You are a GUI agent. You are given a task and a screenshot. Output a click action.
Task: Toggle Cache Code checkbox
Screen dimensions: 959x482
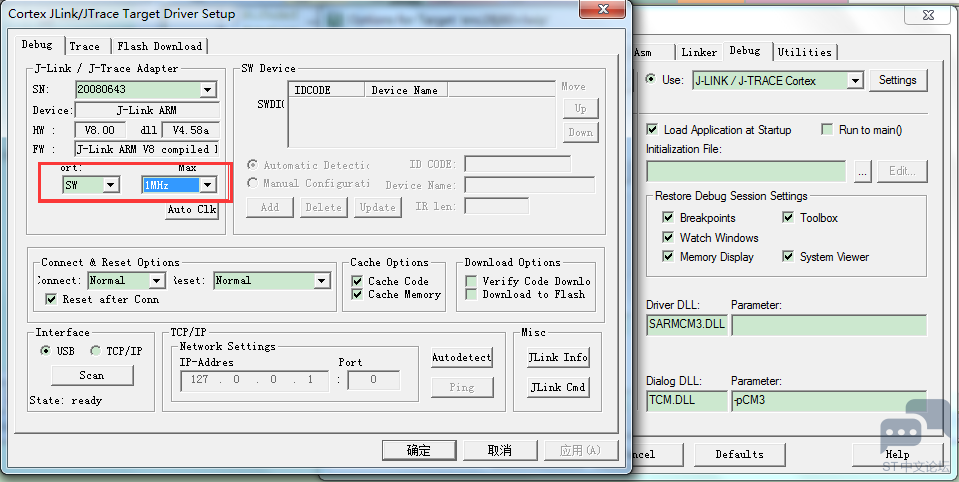tap(358, 281)
